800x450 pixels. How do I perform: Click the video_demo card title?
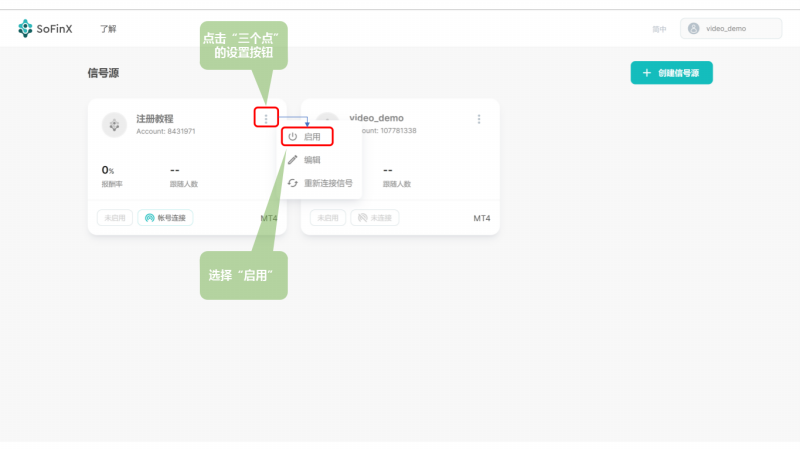(x=377, y=118)
